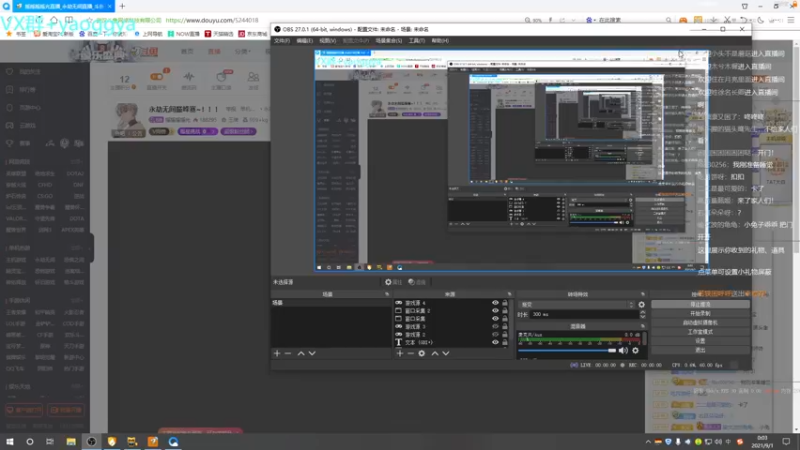Pop out the Scene Transitions dock panel
Screen dimensions: 800x450
pos(642,294)
